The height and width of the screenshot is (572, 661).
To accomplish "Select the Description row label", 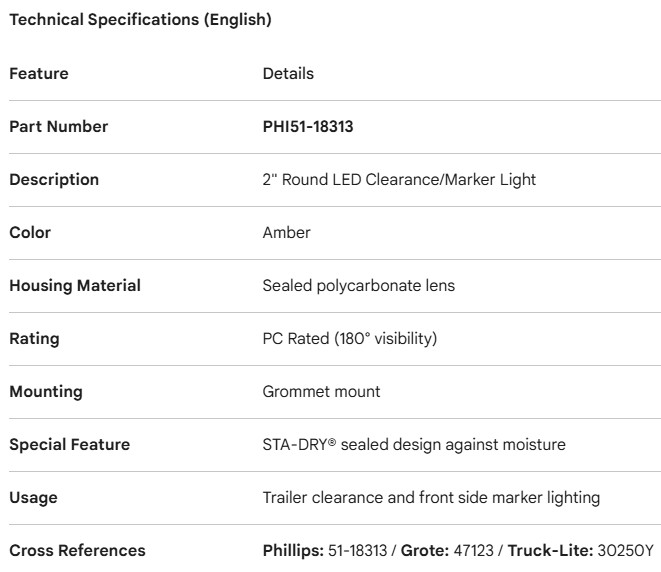I will pos(54,180).
